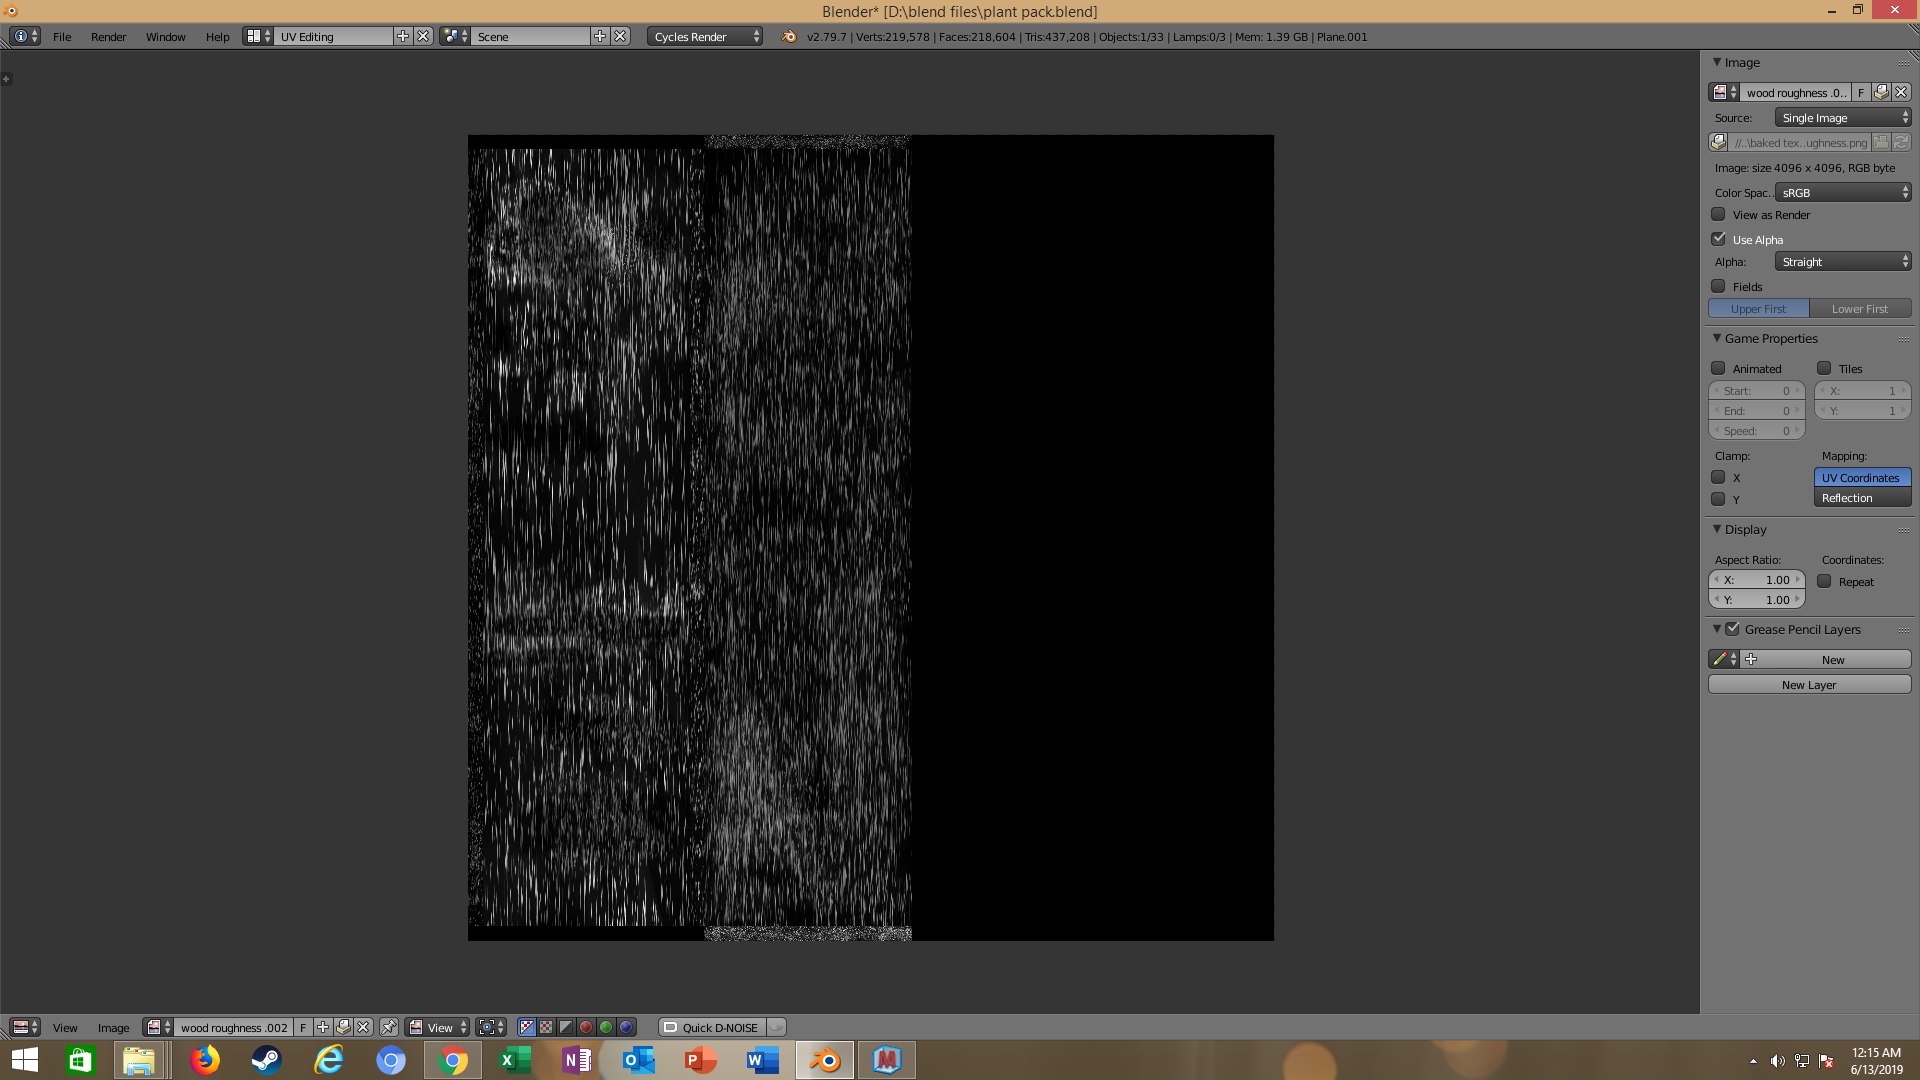Viewport: 1920px width, 1080px height.
Task: Click the green channel display button
Action: tap(606, 1027)
